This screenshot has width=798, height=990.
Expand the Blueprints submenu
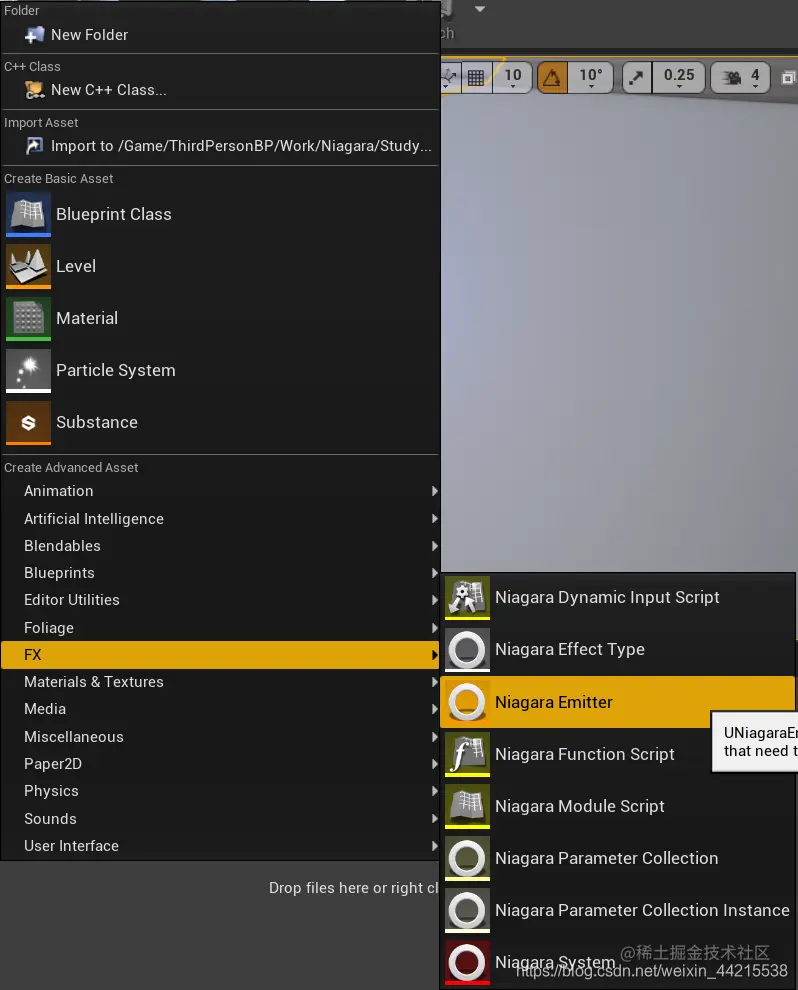tap(220, 573)
